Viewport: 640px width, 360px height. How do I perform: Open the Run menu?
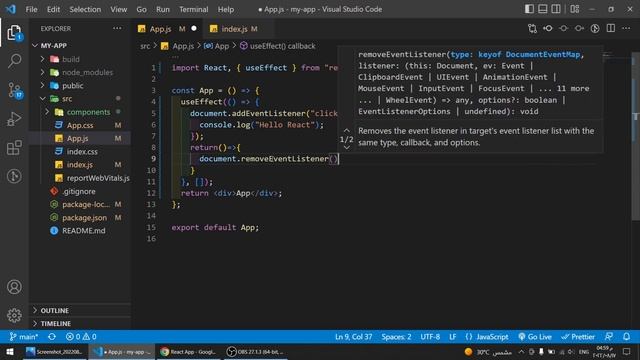pyautogui.click(x=162, y=9)
